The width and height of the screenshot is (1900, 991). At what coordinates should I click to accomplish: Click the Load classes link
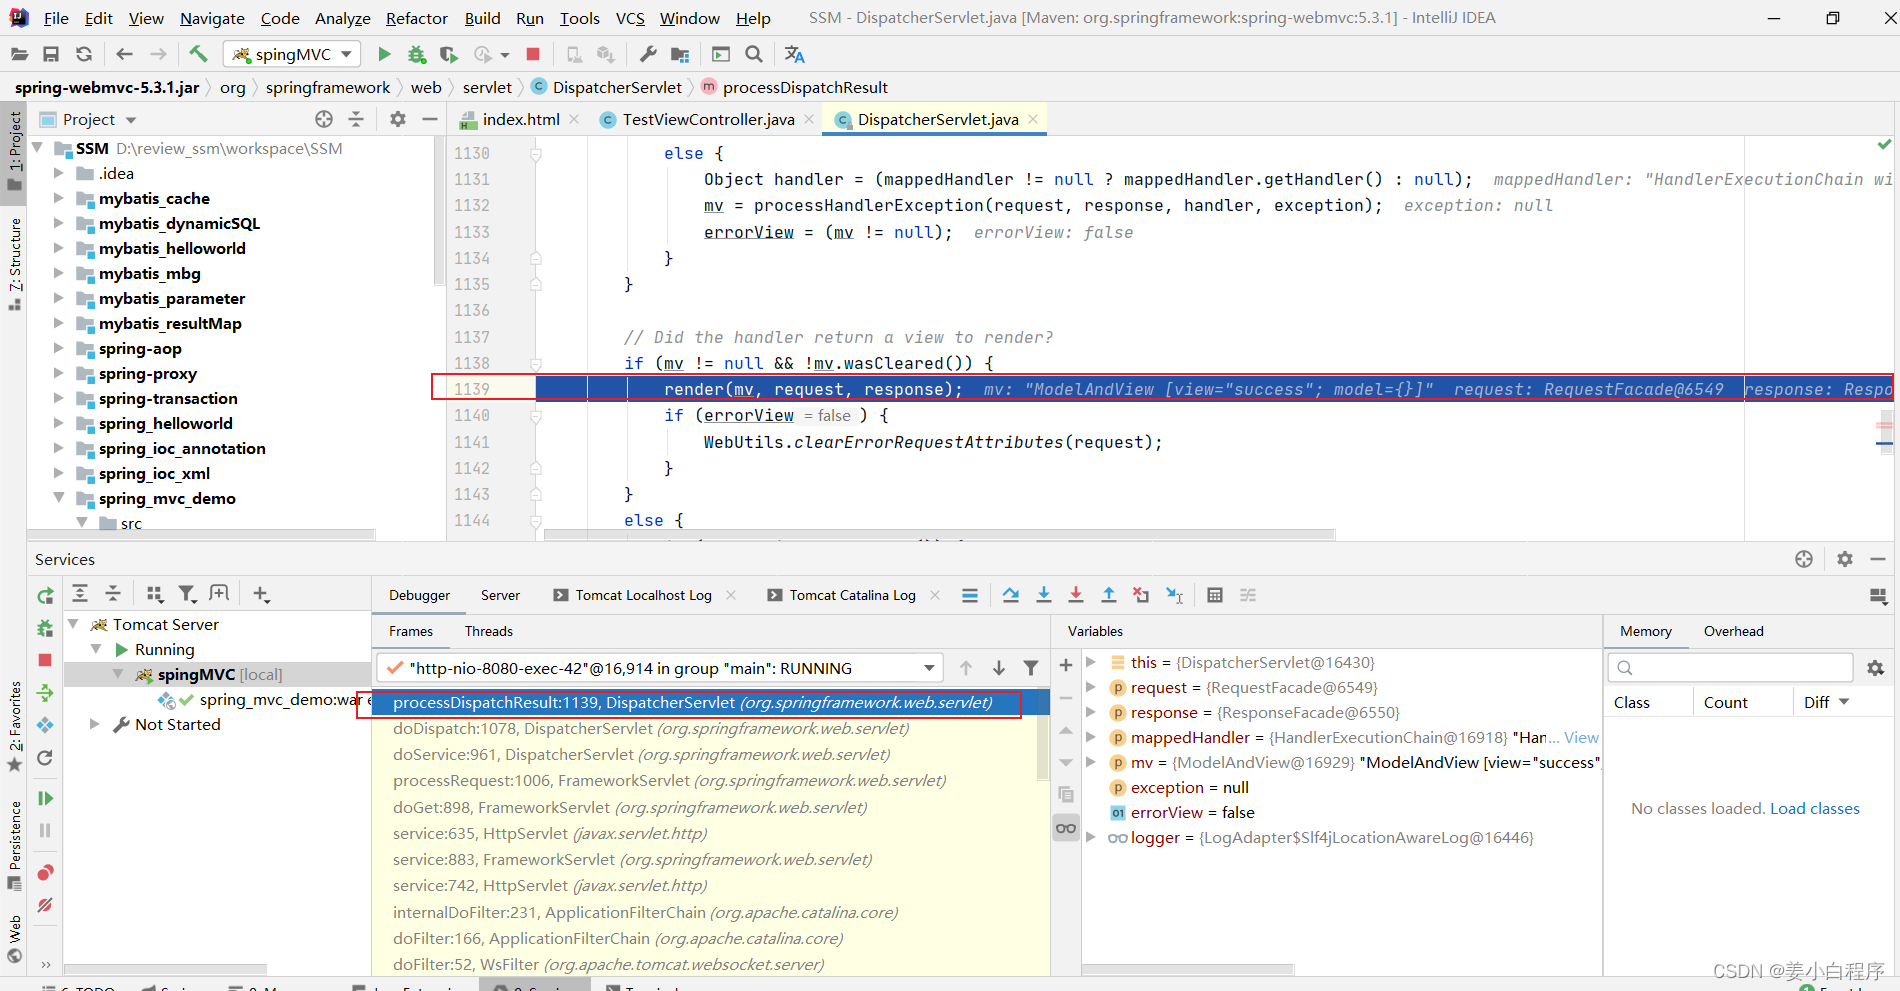(1814, 808)
